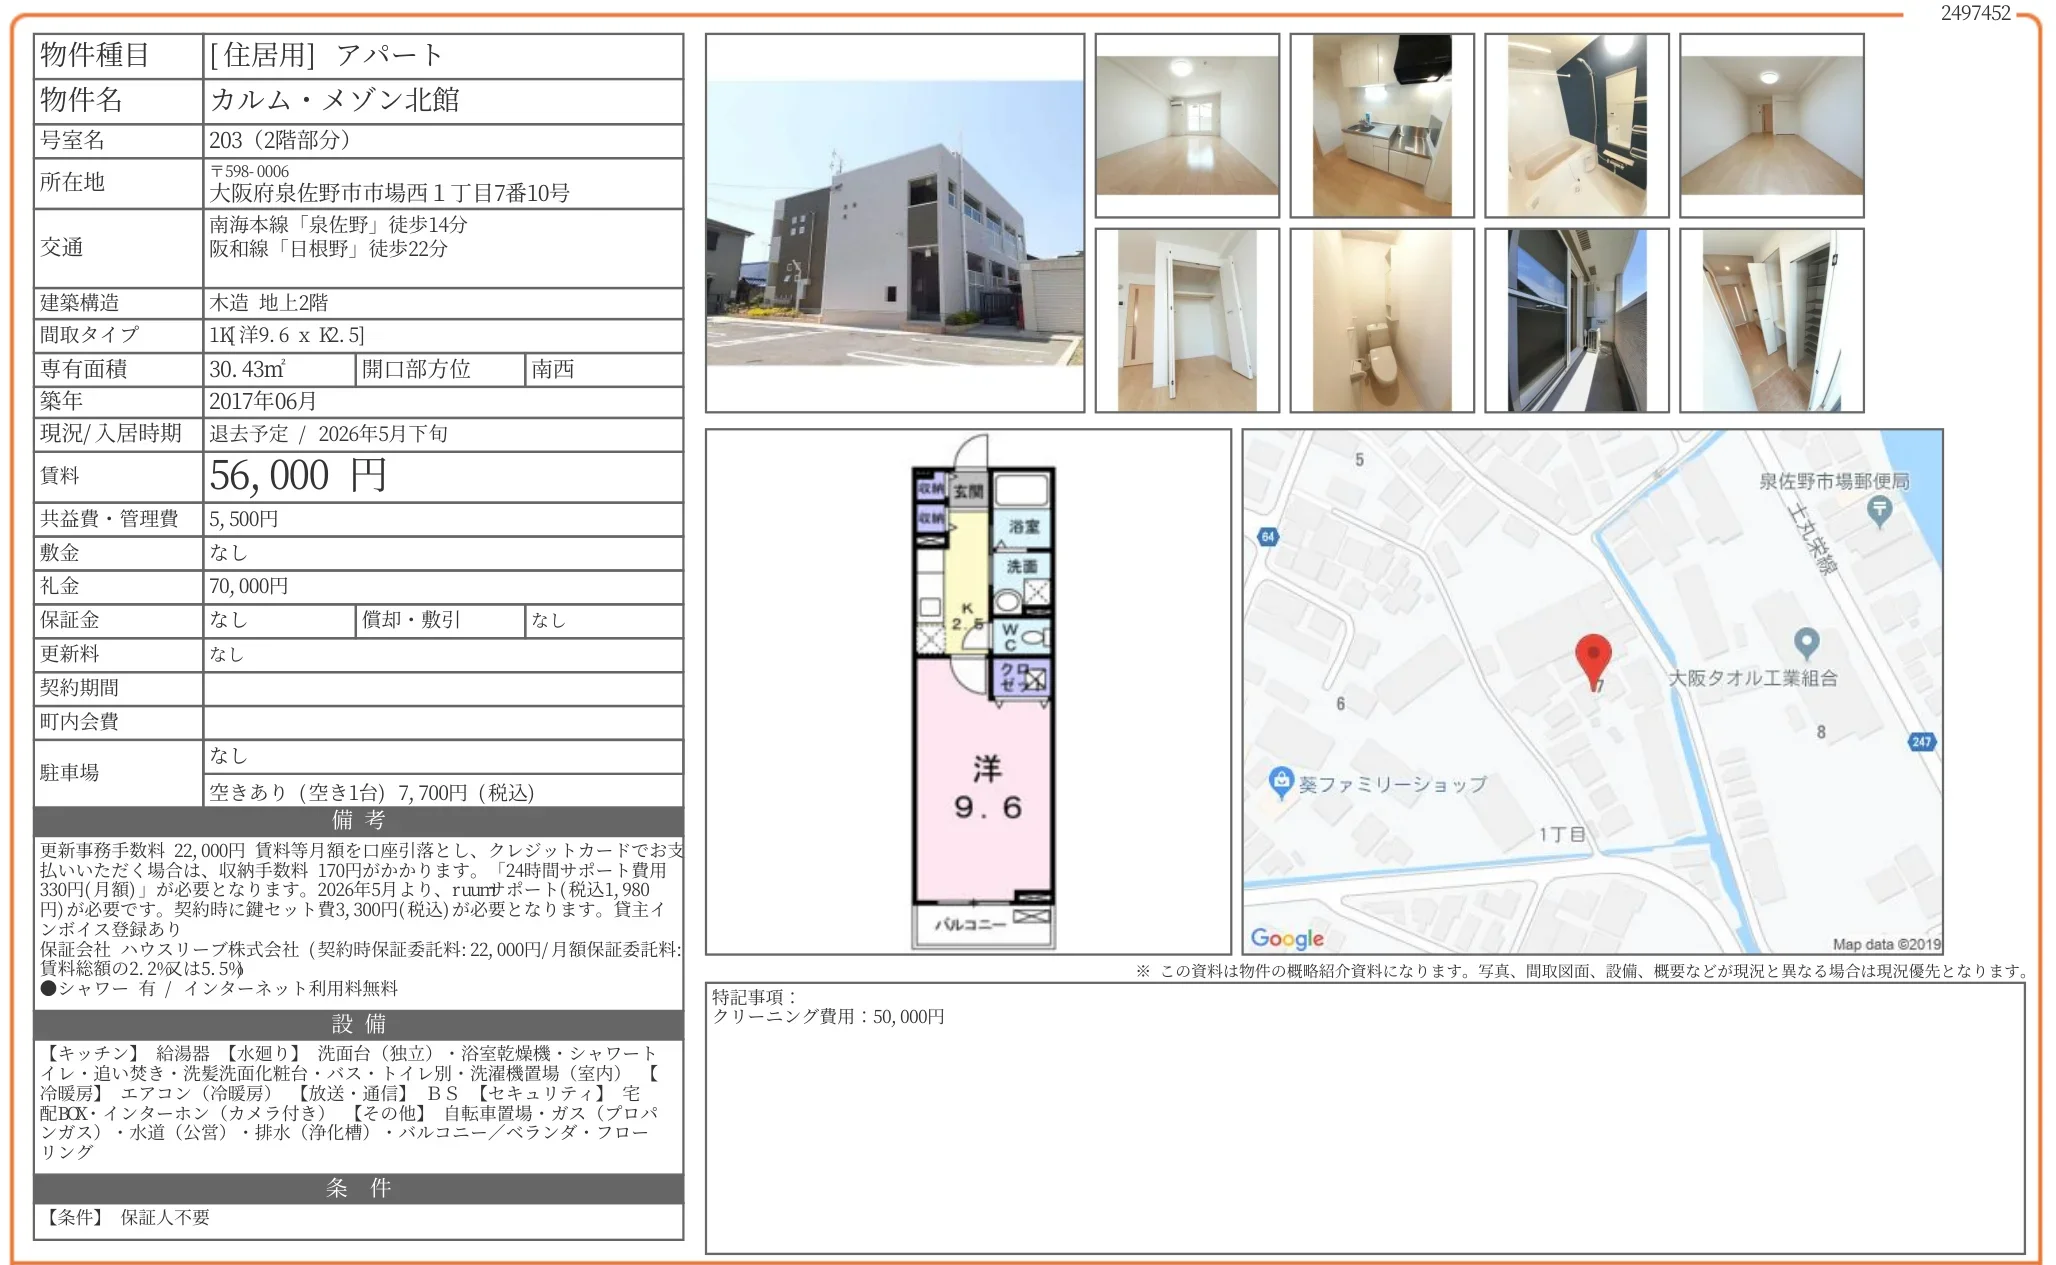Click the 備考 section header

(358, 821)
